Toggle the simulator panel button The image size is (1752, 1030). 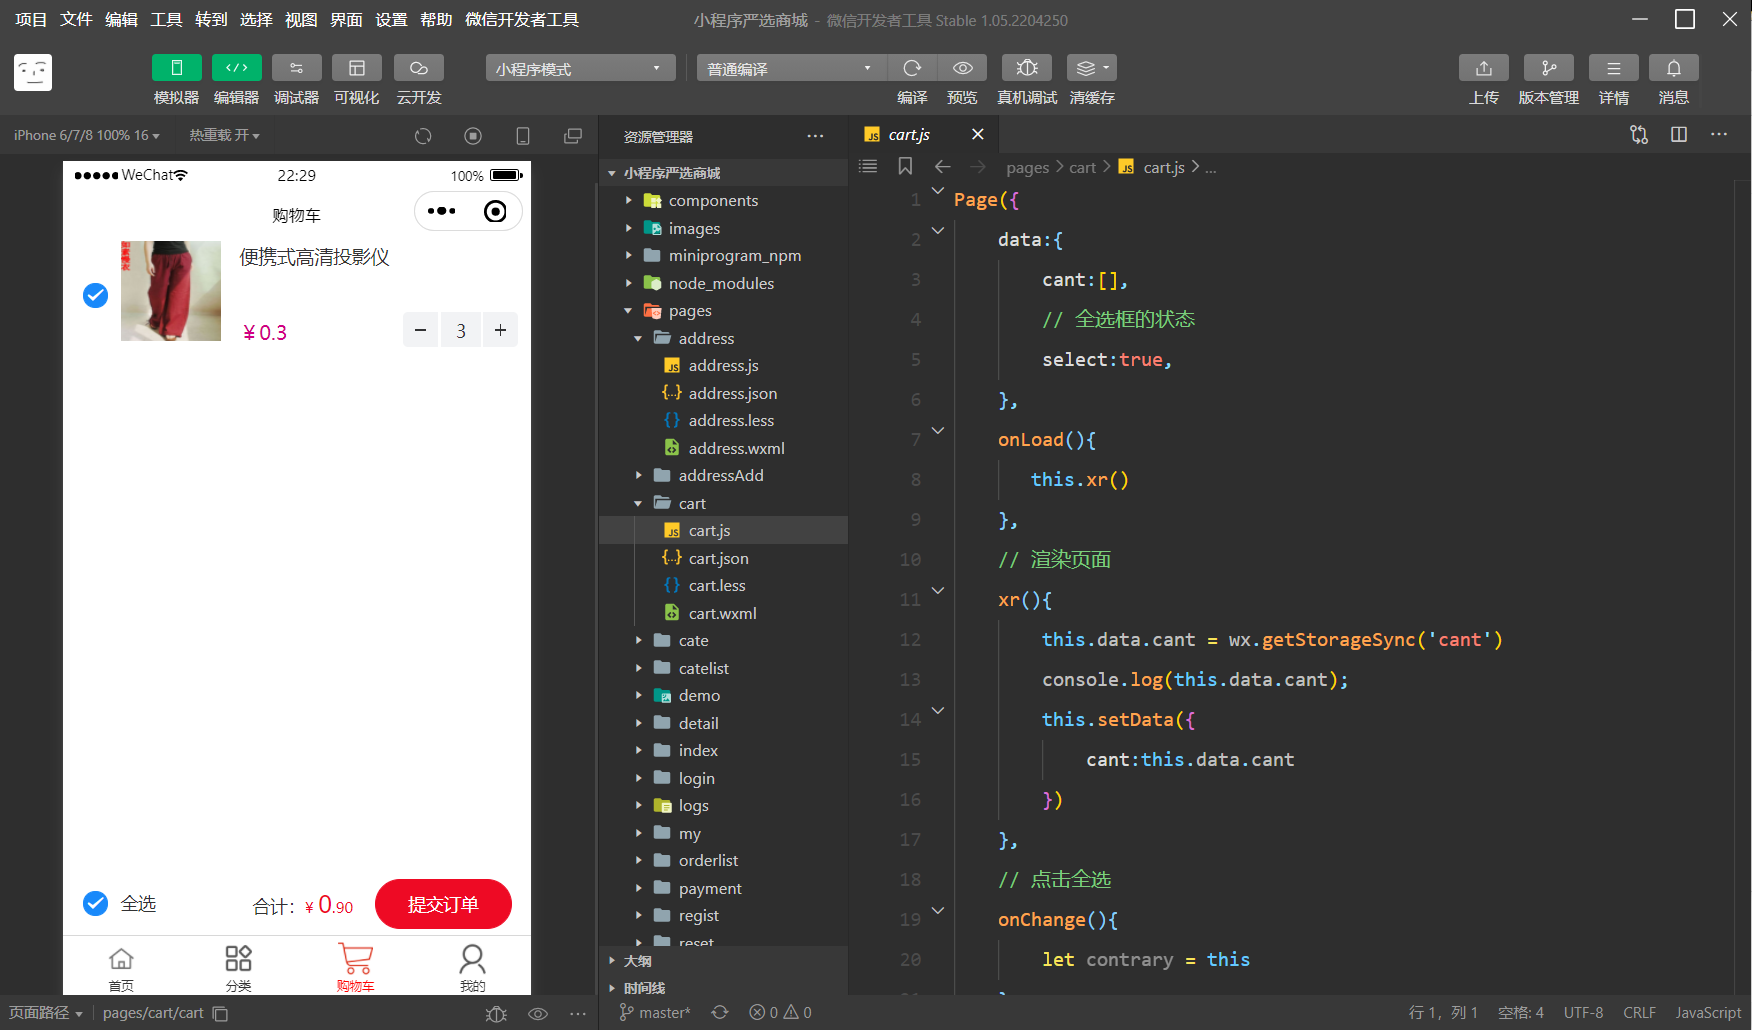pos(177,68)
